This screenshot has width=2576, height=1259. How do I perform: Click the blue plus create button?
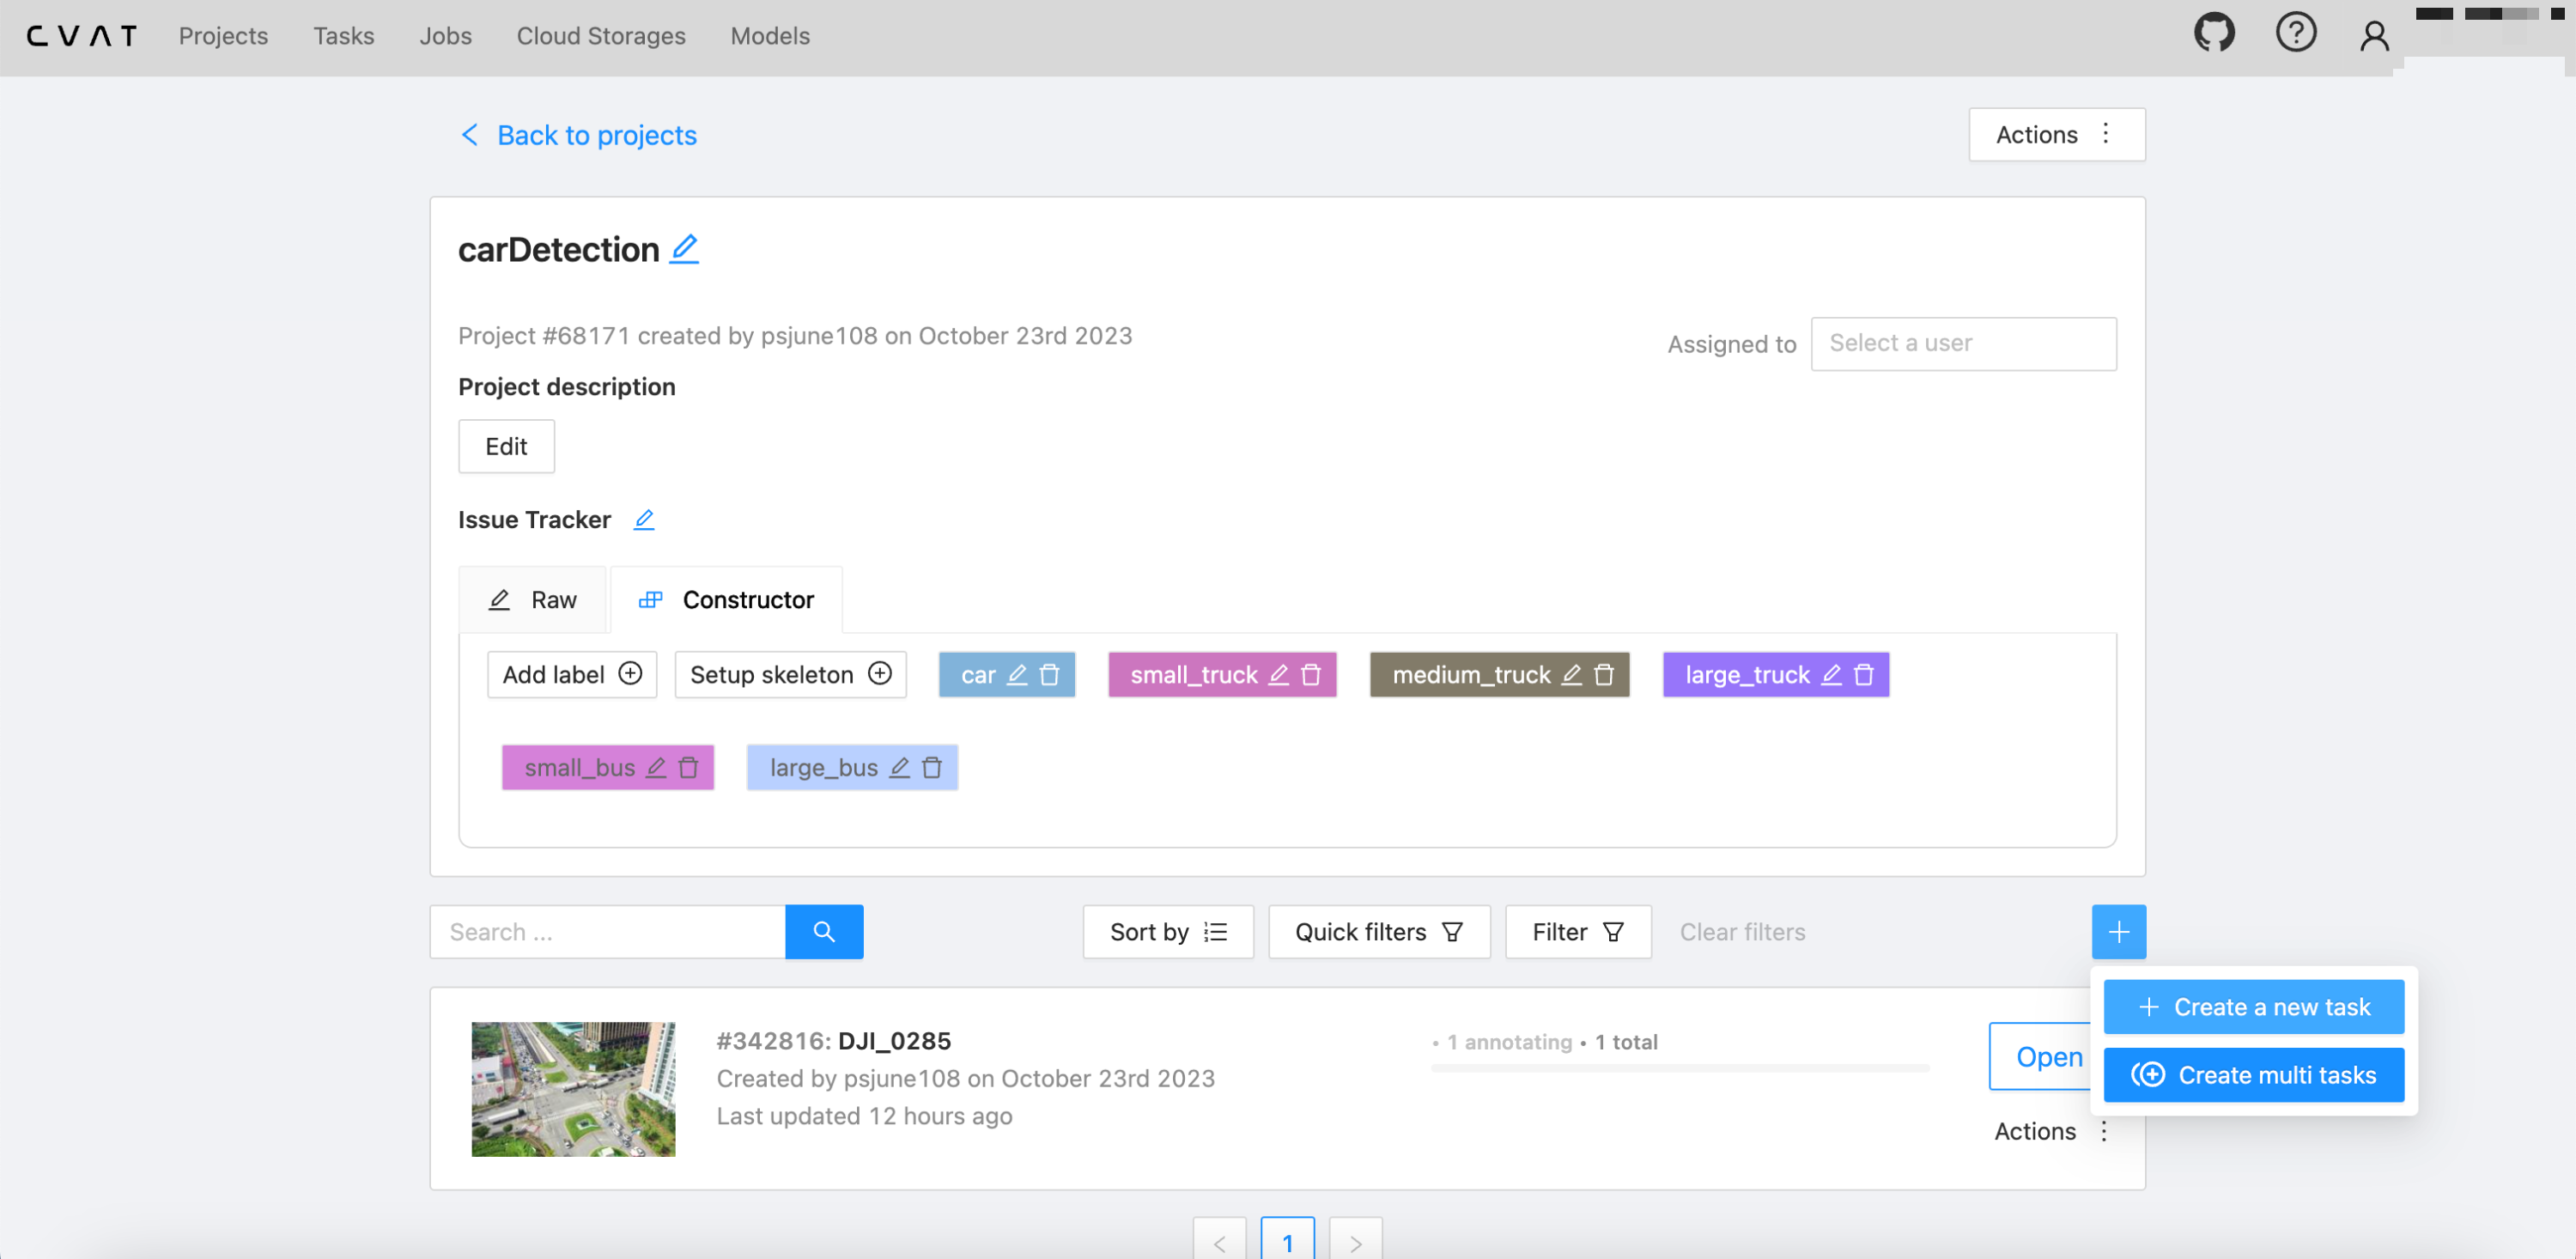[x=2118, y=932]
